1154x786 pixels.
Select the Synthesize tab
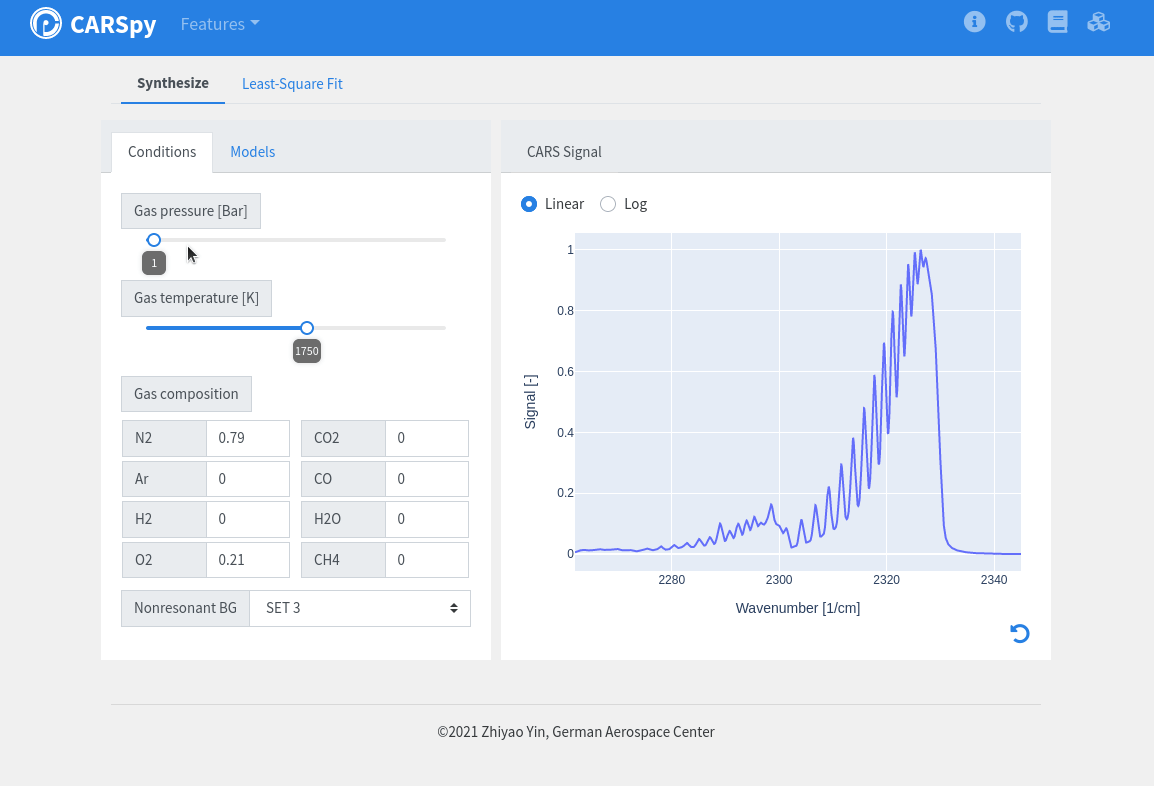click(x=173, y=83)
